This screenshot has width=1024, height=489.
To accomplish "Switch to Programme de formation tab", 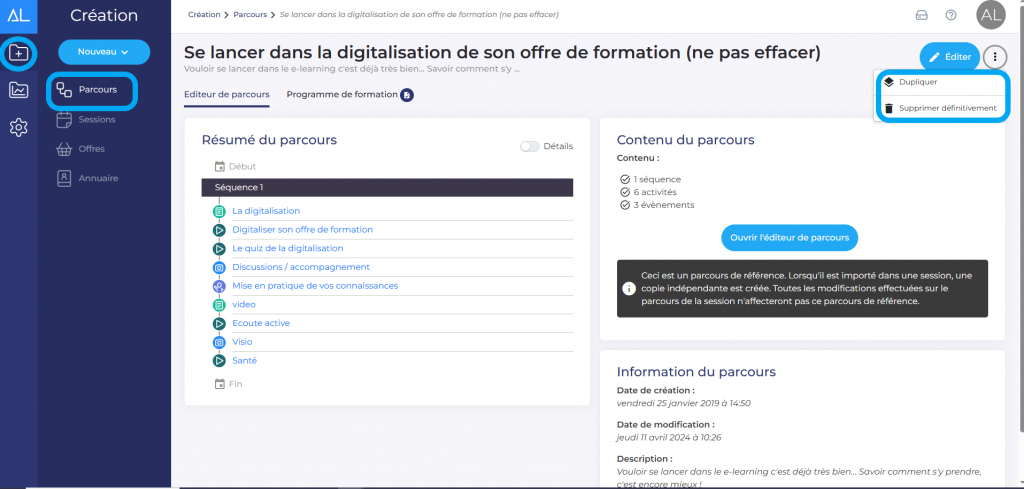I will [x=343, y=95].
